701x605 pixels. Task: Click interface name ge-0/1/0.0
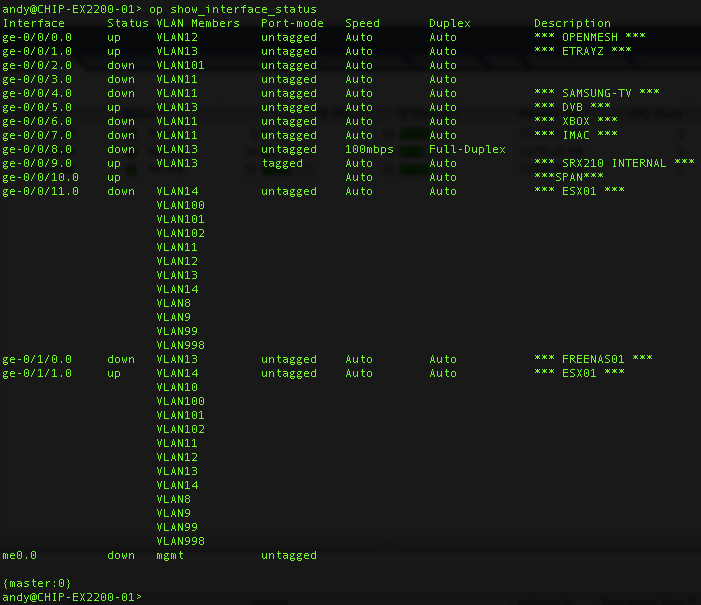click(37, 360)
